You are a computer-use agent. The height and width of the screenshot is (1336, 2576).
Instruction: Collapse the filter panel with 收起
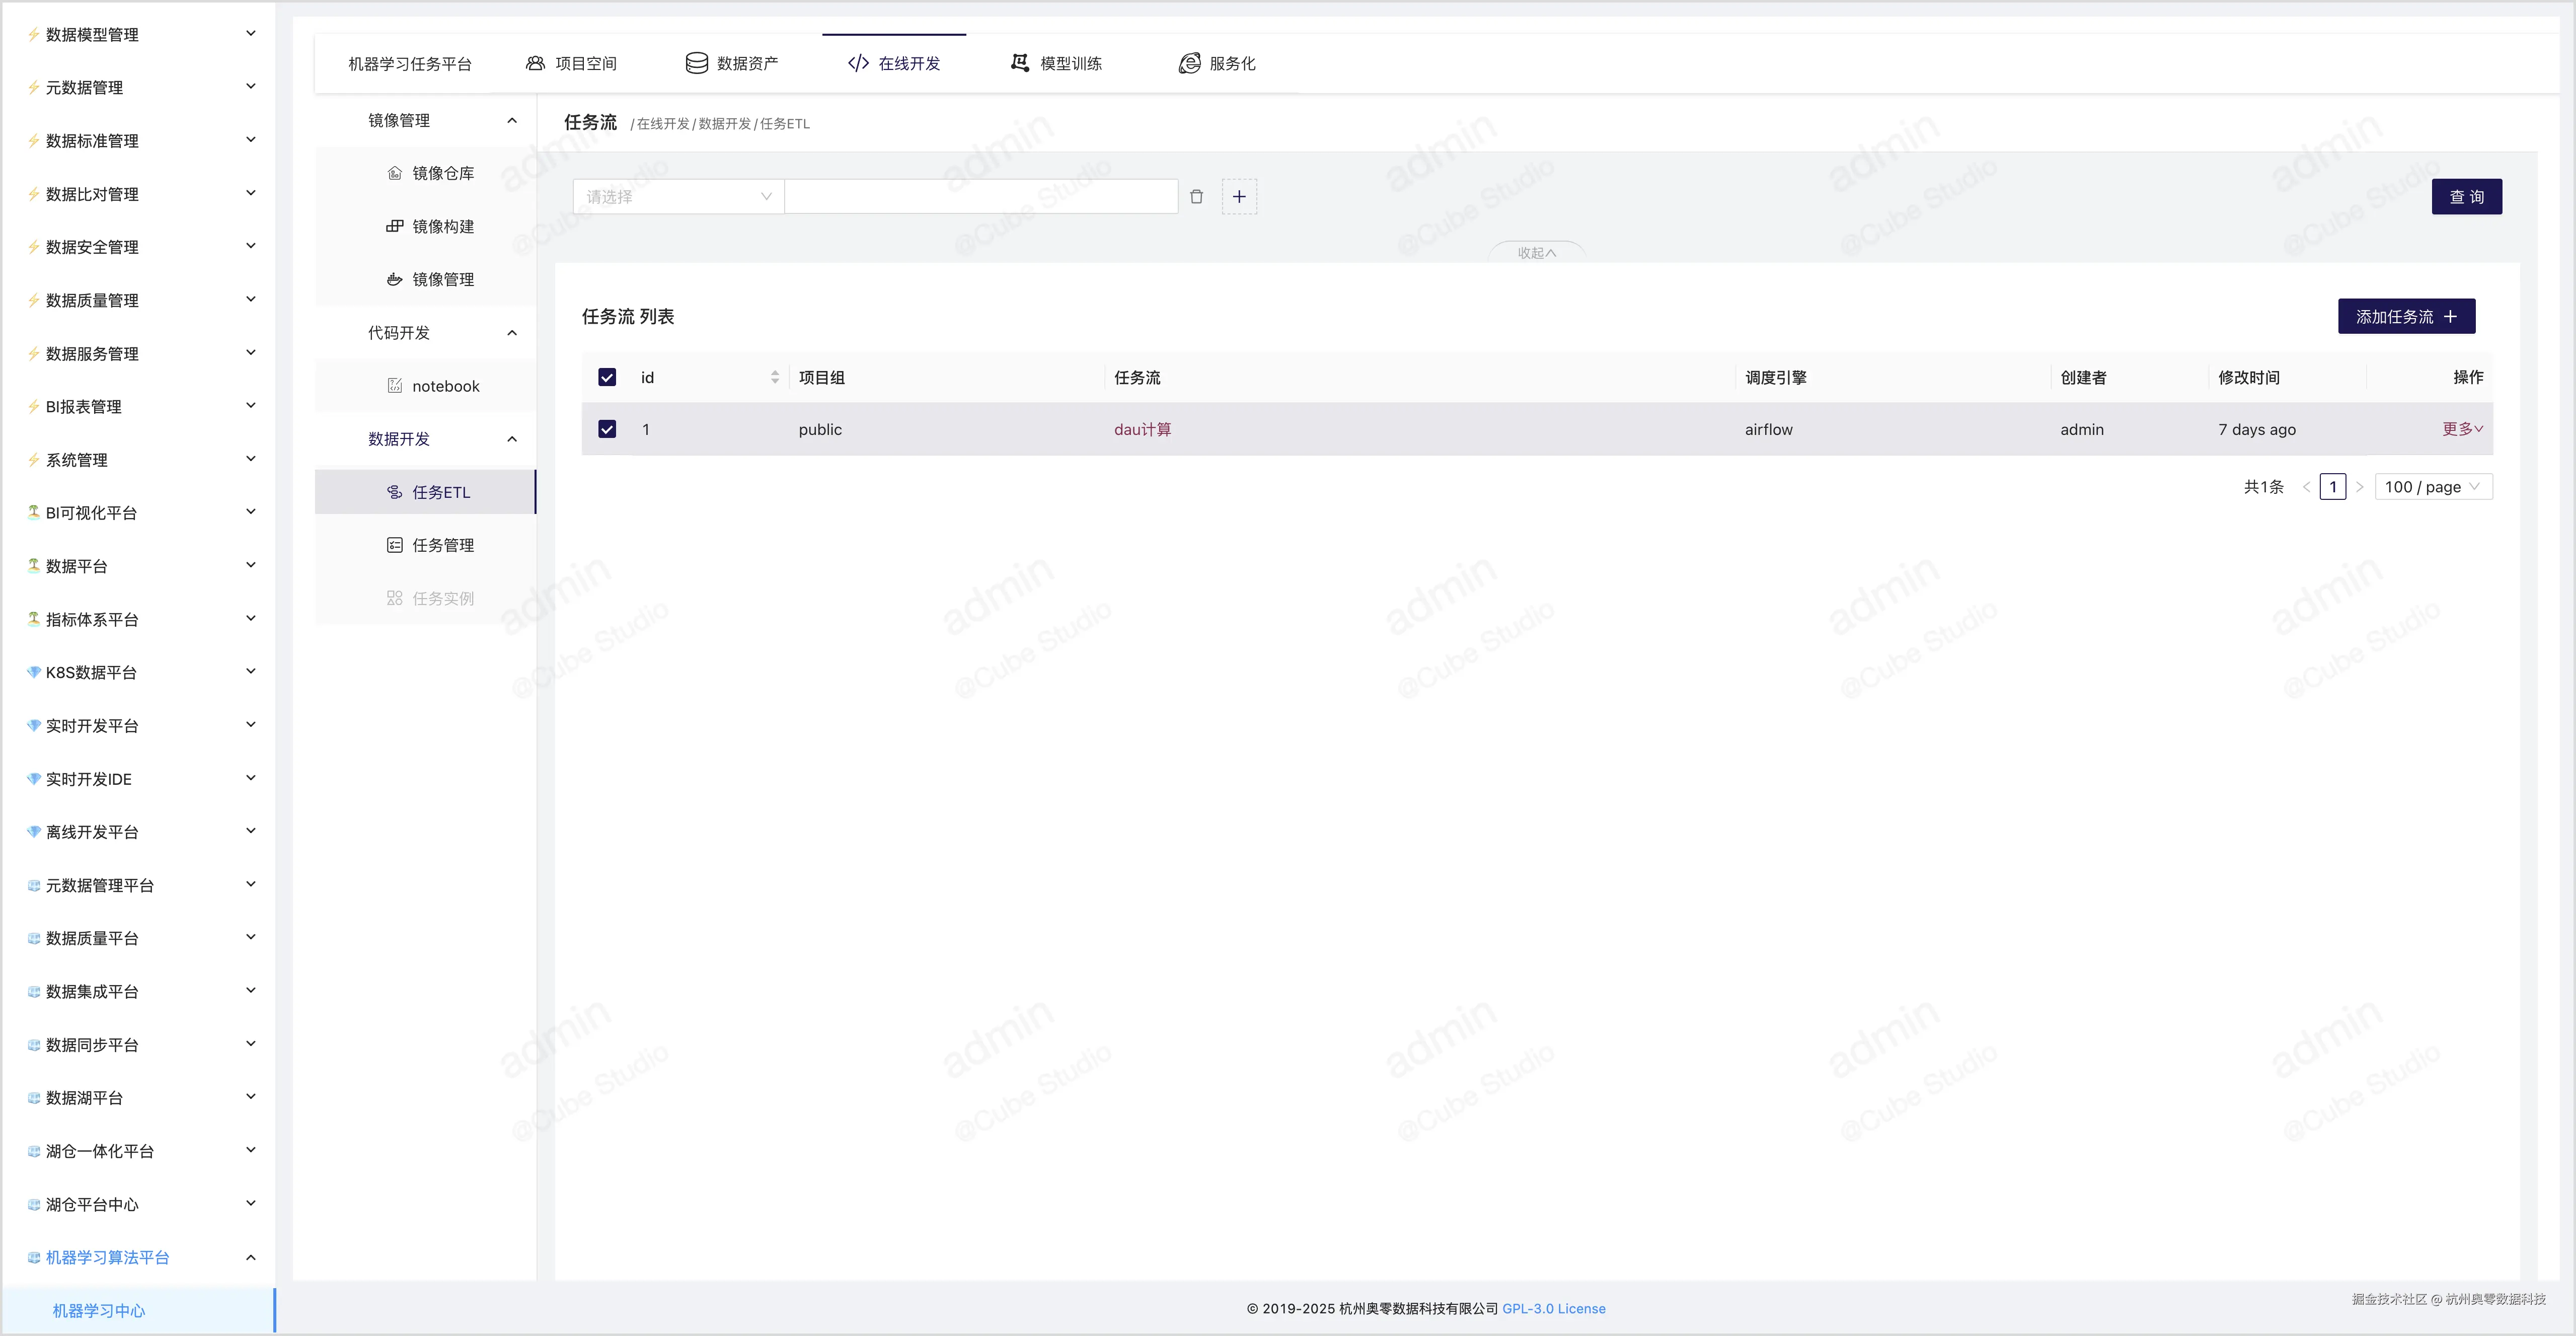[1536, 253]
